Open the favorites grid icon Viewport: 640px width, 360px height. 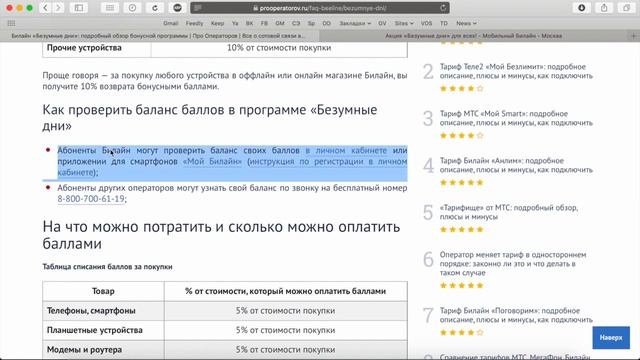coord(11,23)
